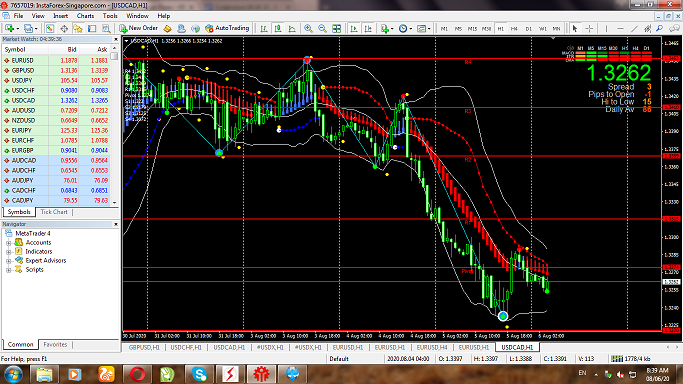Open the GBPUSD,H1 chart tab

pyautogui.click(x=144, y=347)
